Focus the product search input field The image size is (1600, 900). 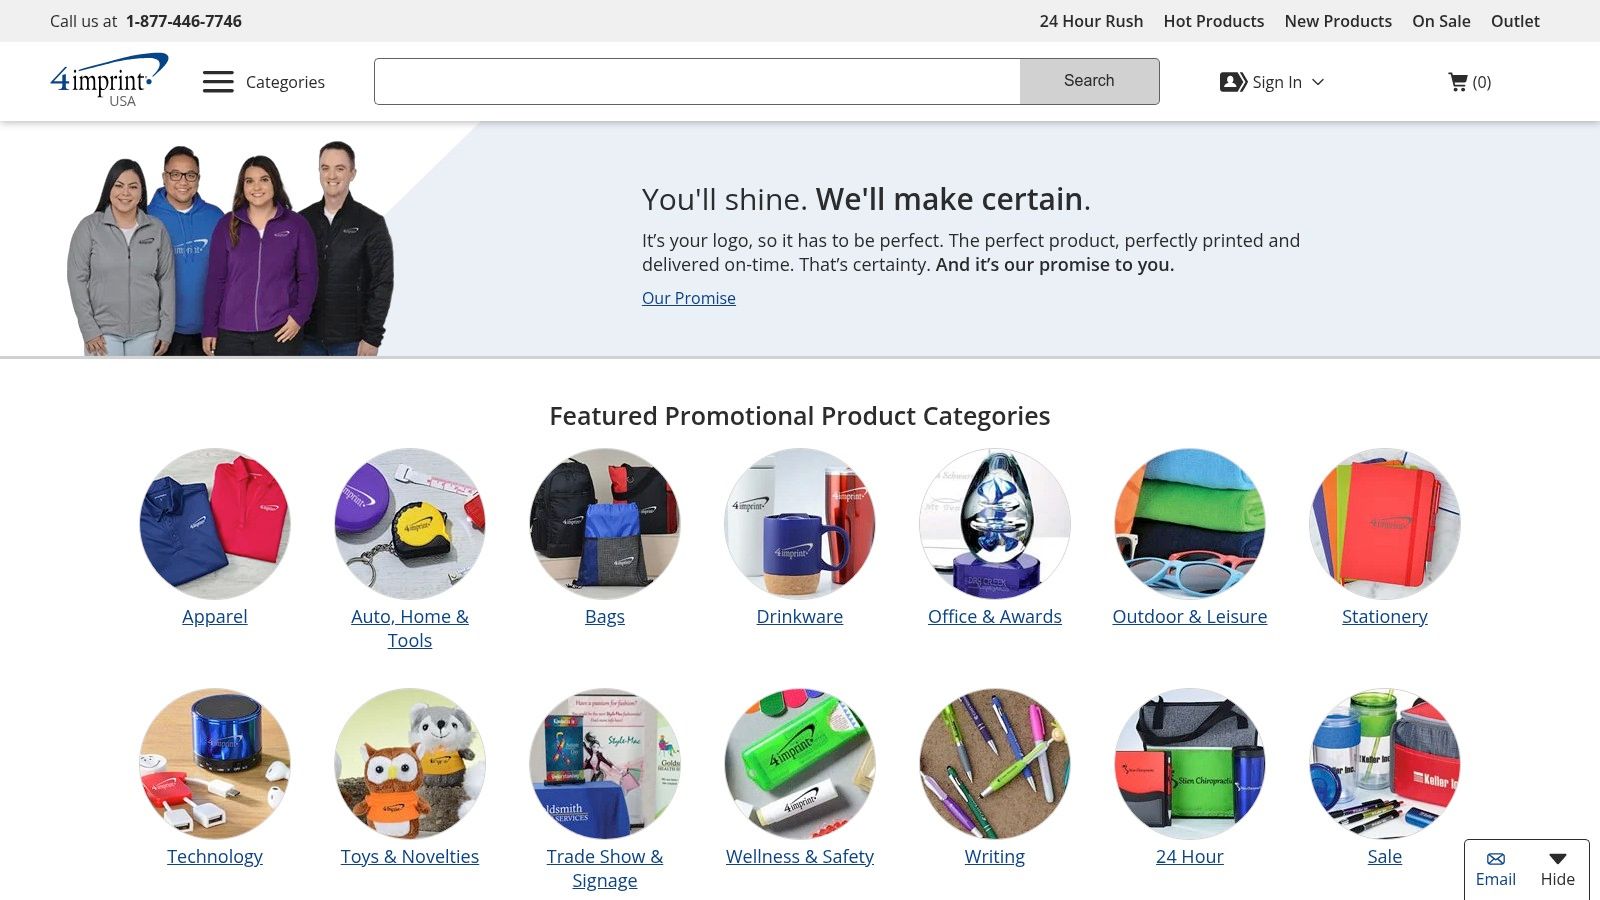[697, 81]
